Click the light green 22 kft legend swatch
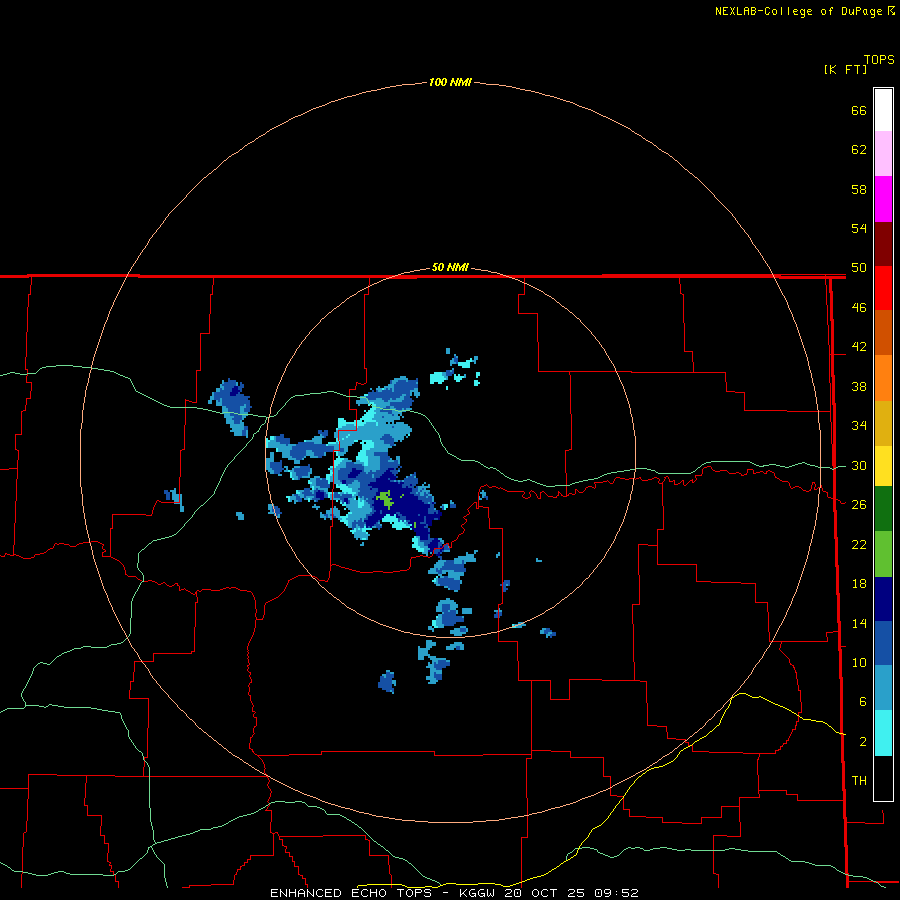This screenshot has width=900, height=900. tap(883, 554)
